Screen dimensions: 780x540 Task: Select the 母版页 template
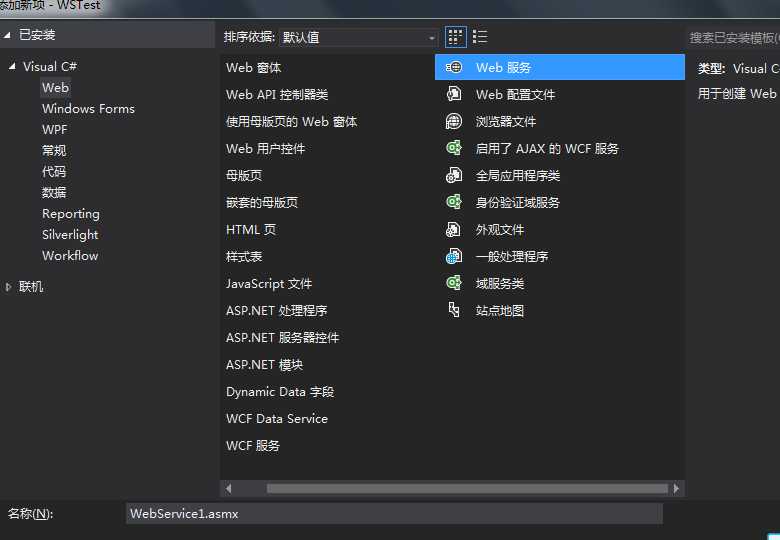[x=244, y=175]
